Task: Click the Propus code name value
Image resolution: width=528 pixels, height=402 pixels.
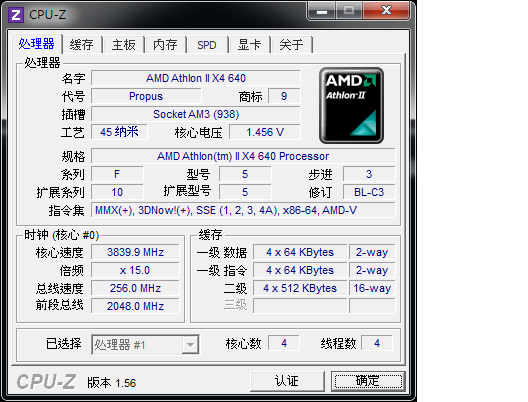Action: [x=146, y=96]
